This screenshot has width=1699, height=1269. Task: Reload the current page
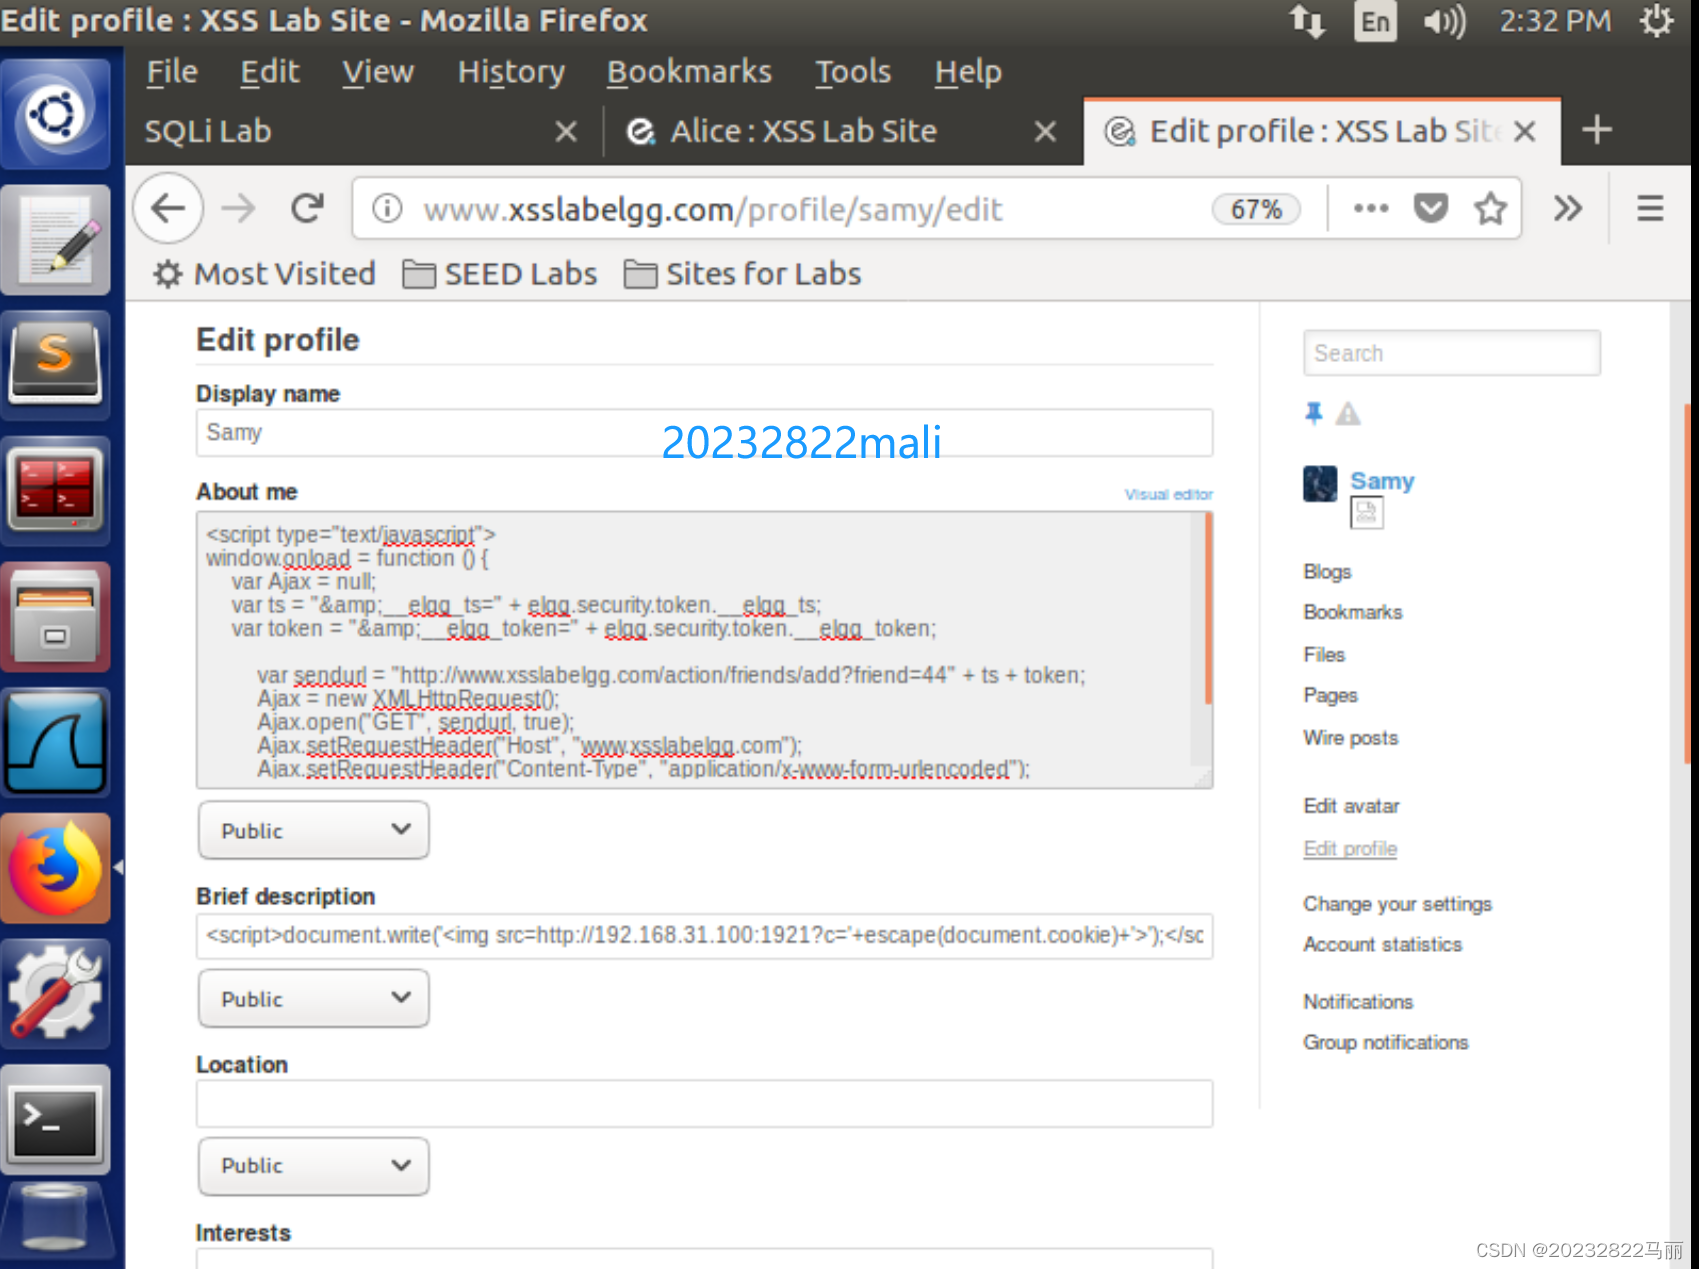pos(307,209)
